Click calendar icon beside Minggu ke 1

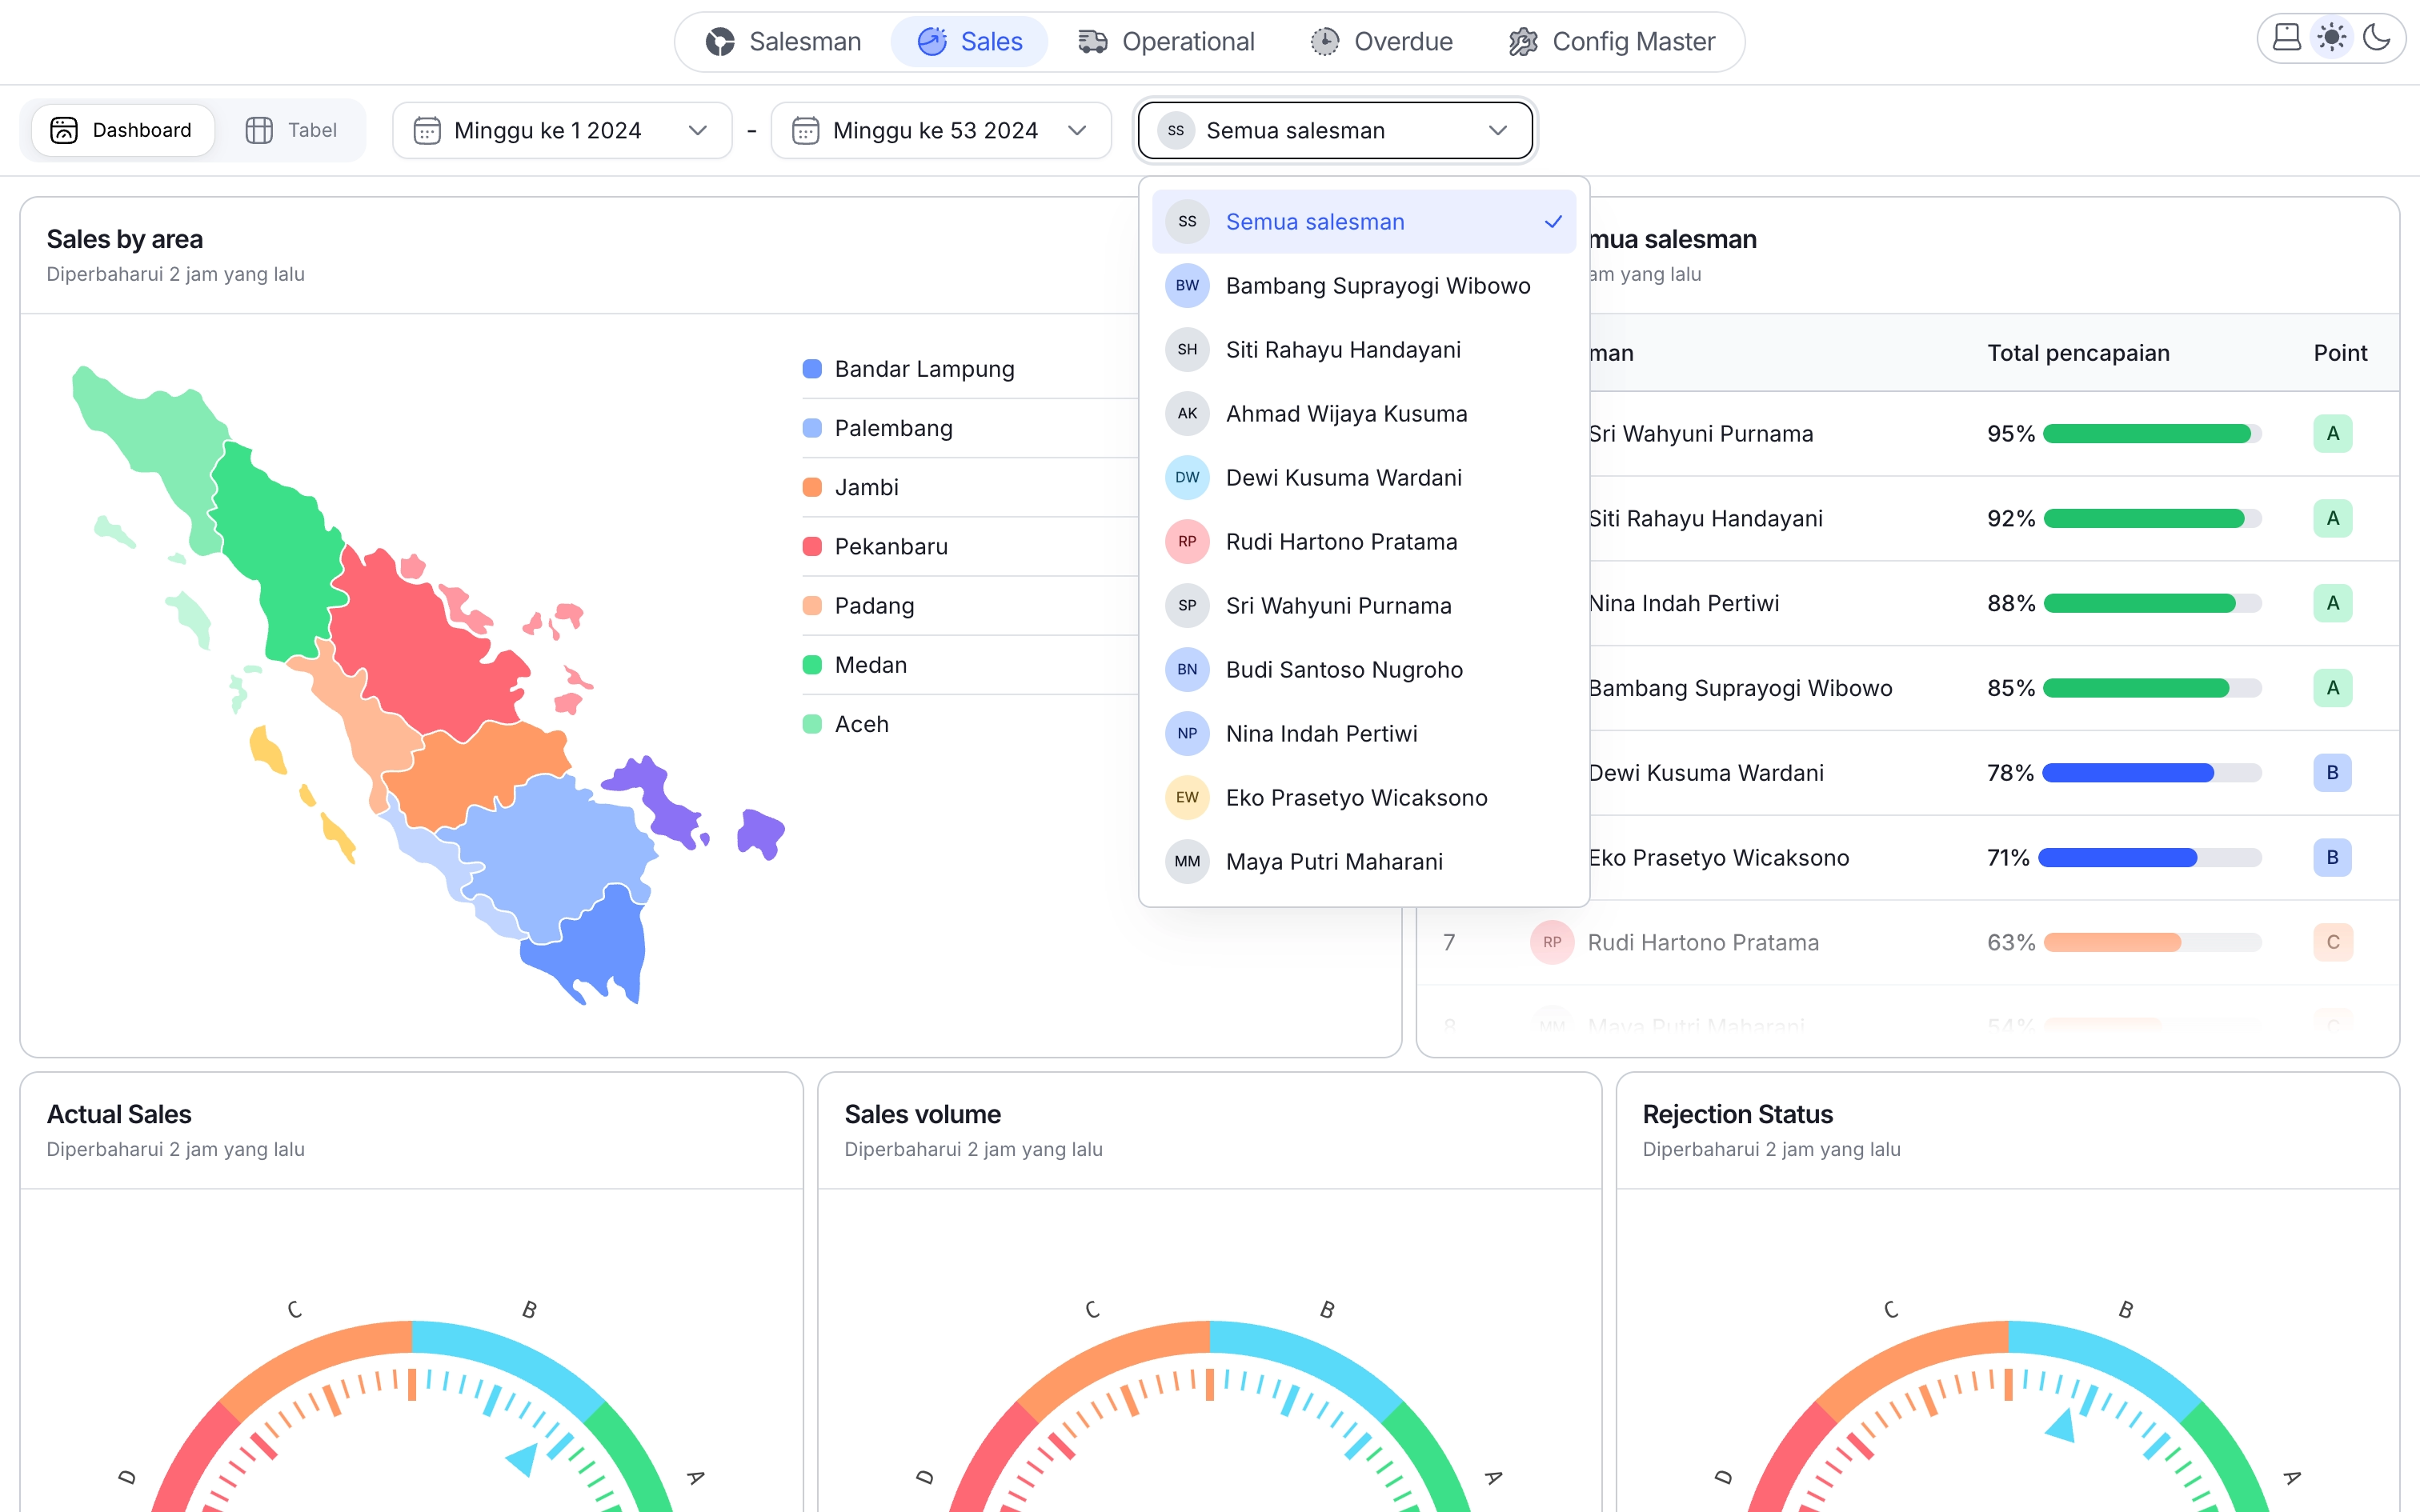(x=427, y=130)
